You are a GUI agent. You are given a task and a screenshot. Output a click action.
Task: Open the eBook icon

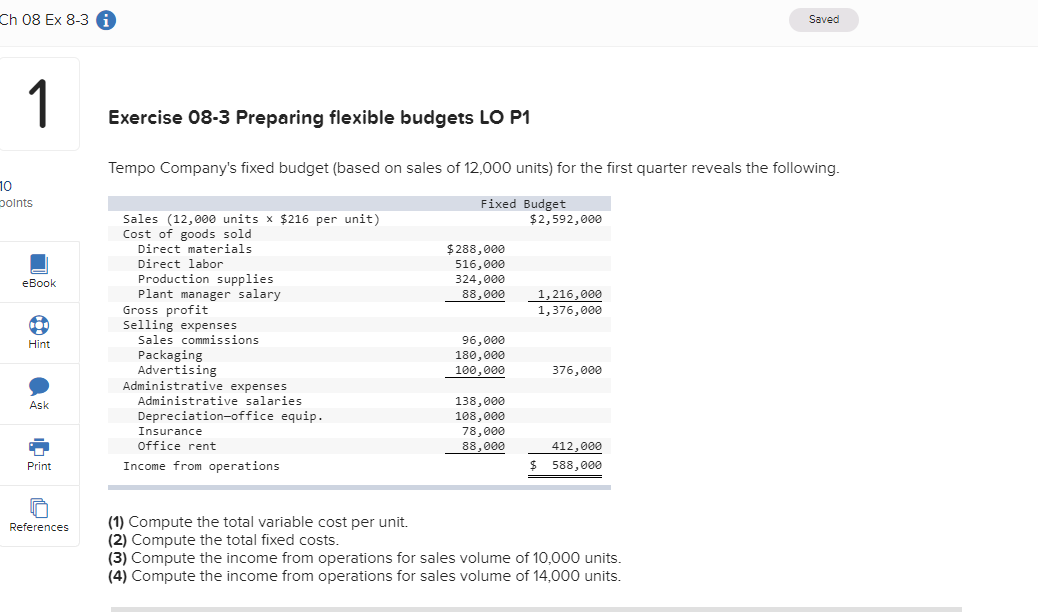pos(39,264)
